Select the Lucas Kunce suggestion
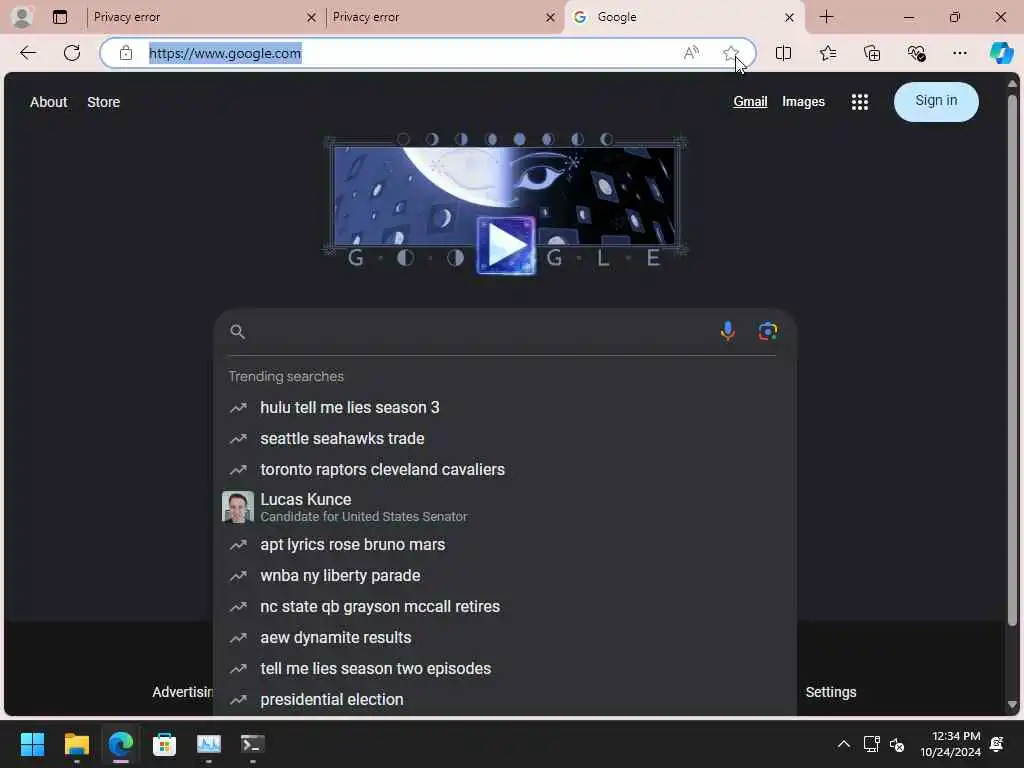Image resolution: width=1024 pixels, height=768 pixels. click(x=505, y=507)
